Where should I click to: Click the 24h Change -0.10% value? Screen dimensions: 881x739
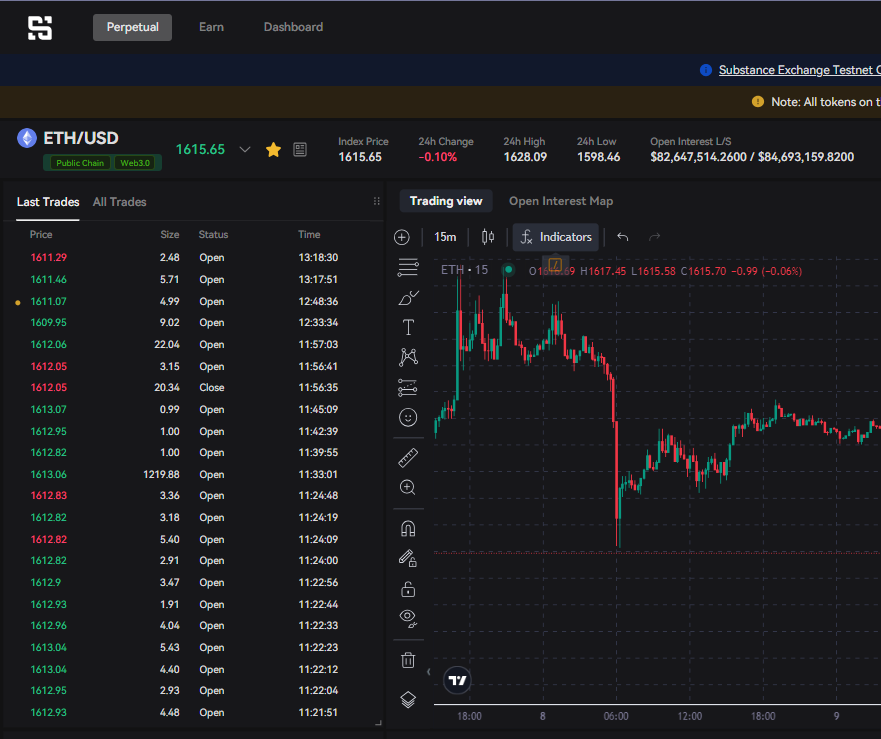click(x=438, y=157)
